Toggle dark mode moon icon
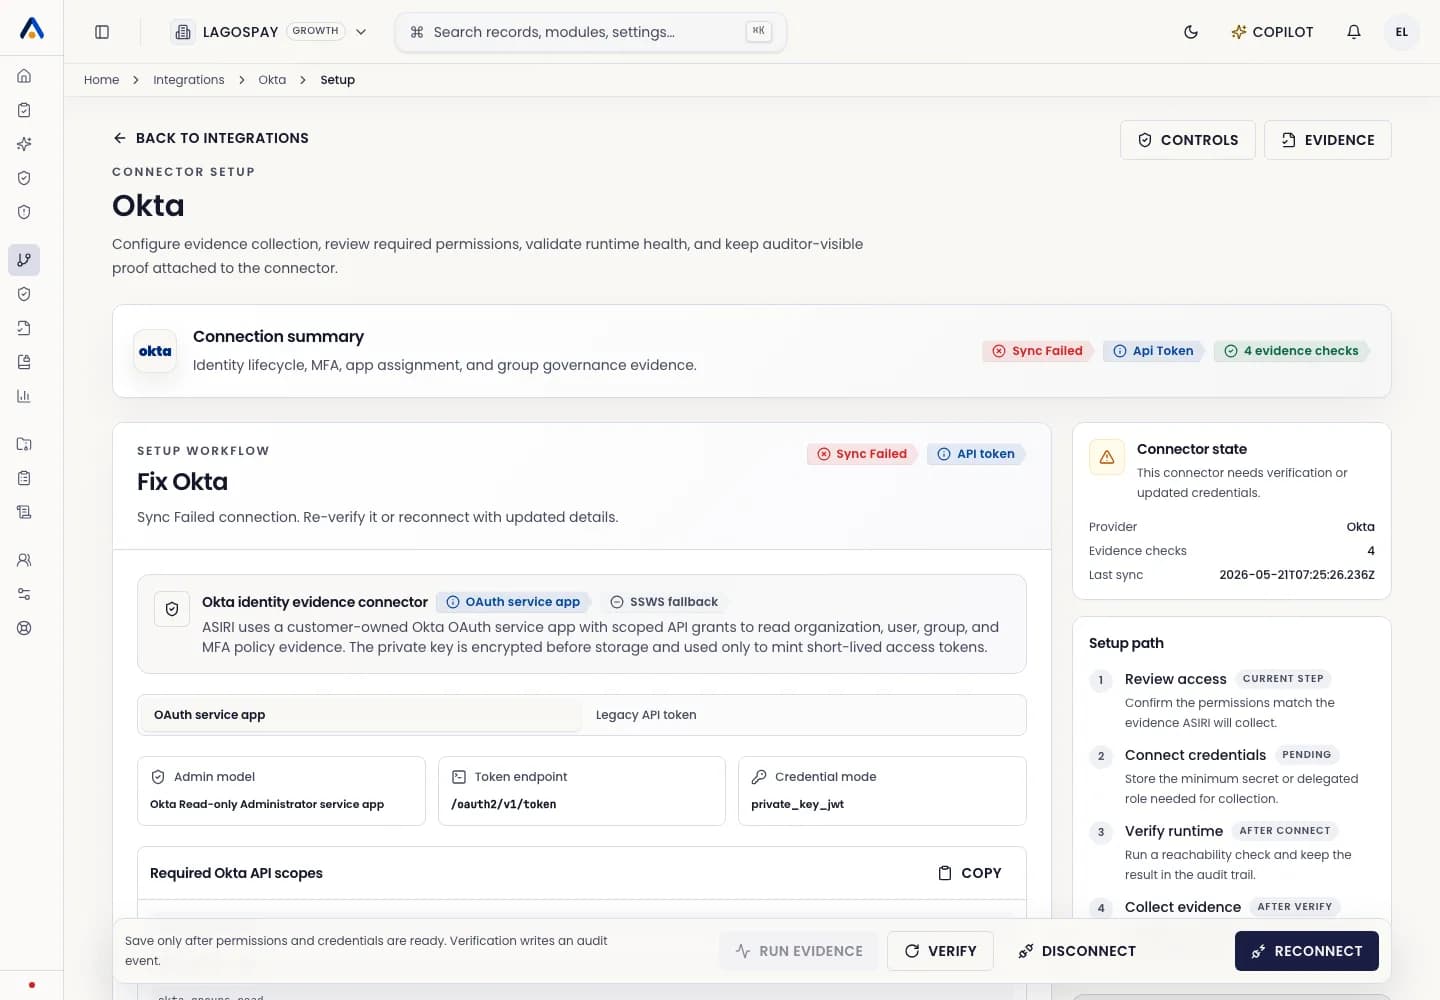This screenshot has height=1000, width=1440. [1191, 32]
